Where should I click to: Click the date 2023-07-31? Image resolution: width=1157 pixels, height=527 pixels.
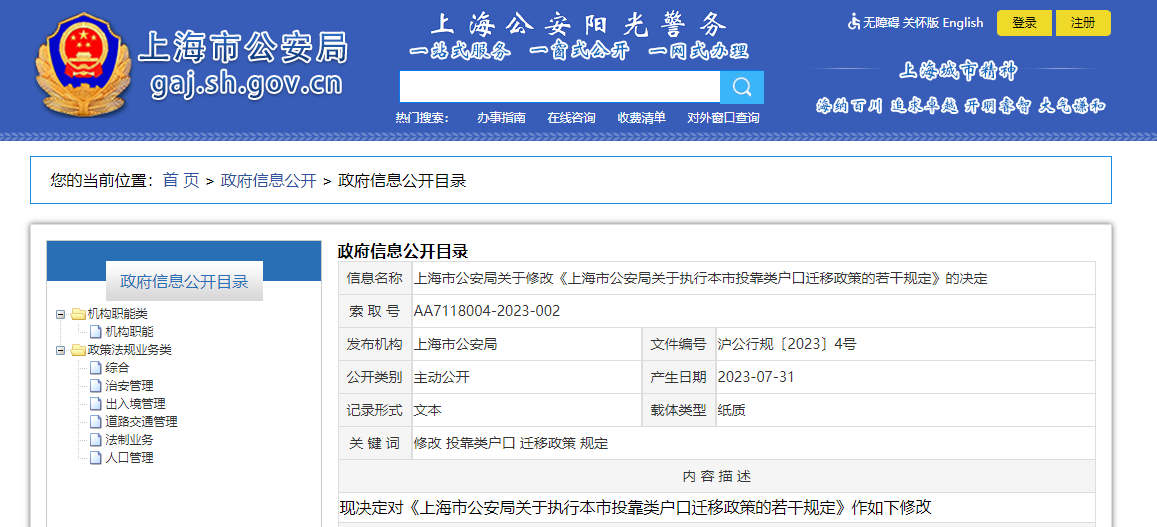(x=756, y=377)
